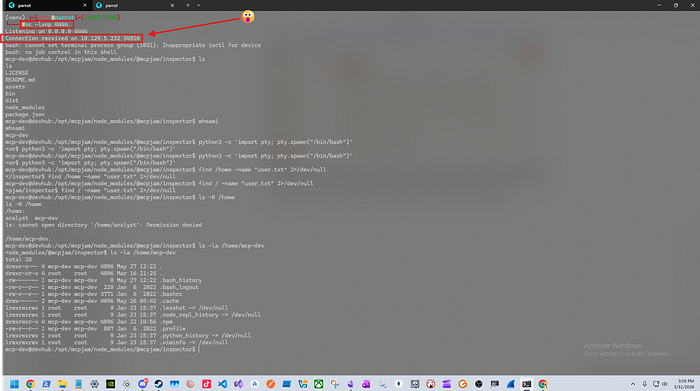Image resolution: width=700 pixels, height=391 pixels.
Task: Open the purple Outlook icon in taskbar
Action: [367, 384]
